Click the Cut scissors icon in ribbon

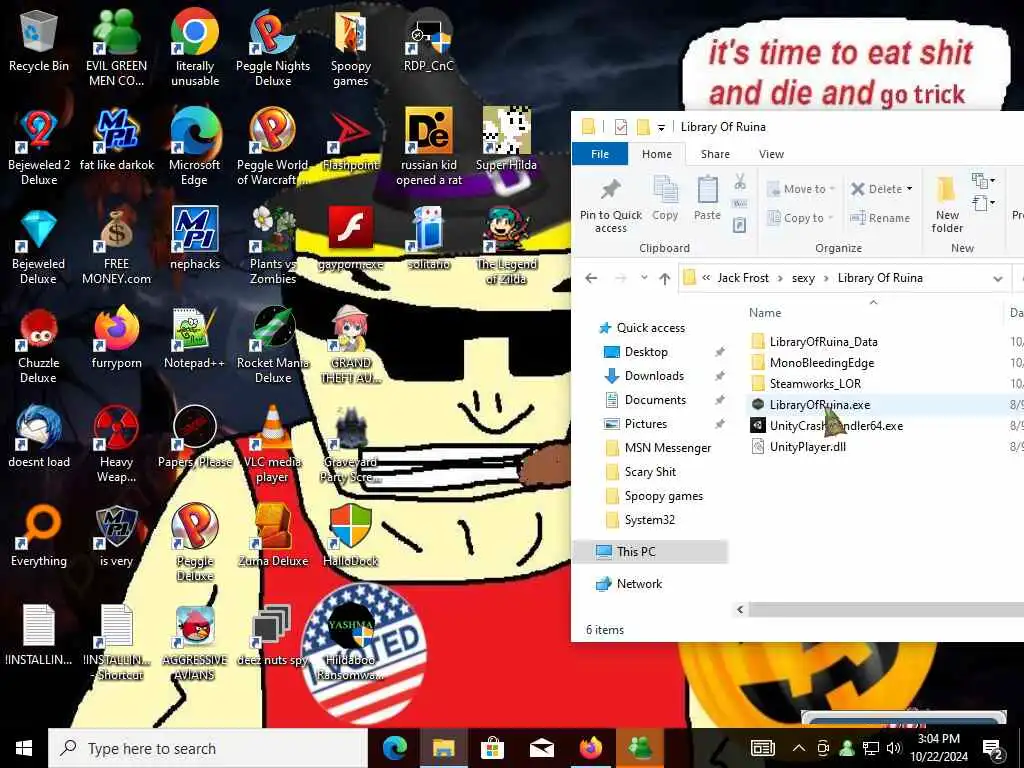tap(740, 182)
